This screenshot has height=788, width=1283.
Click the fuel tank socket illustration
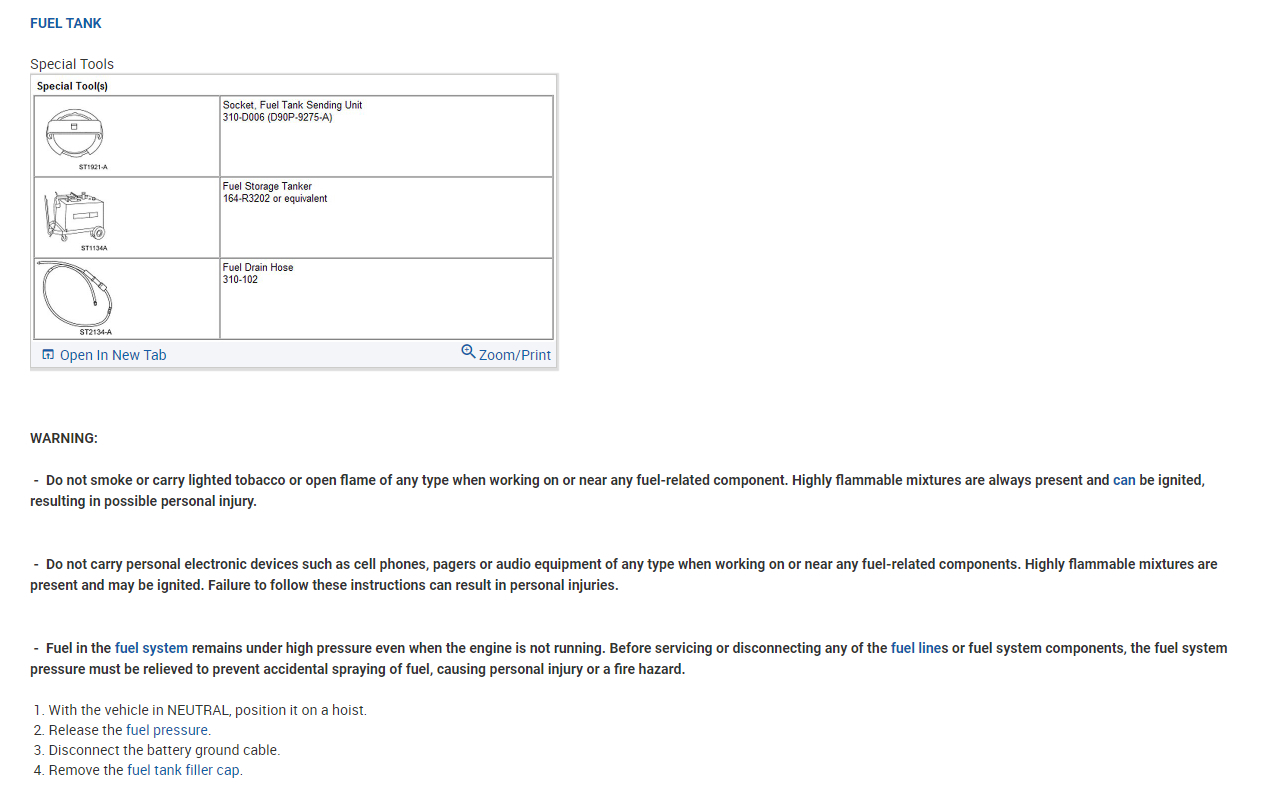[74, 133]
